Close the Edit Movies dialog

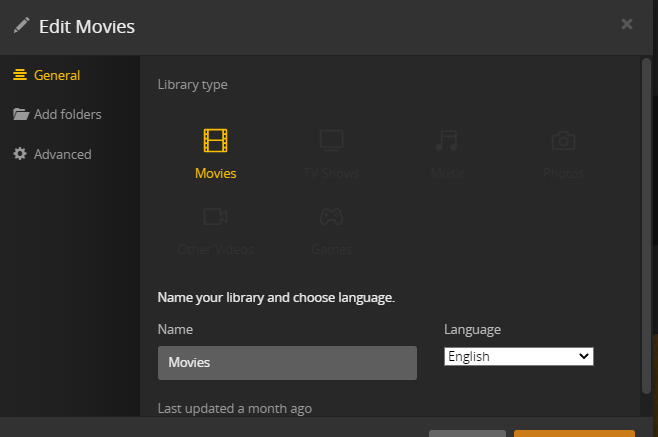pos(627,24)
